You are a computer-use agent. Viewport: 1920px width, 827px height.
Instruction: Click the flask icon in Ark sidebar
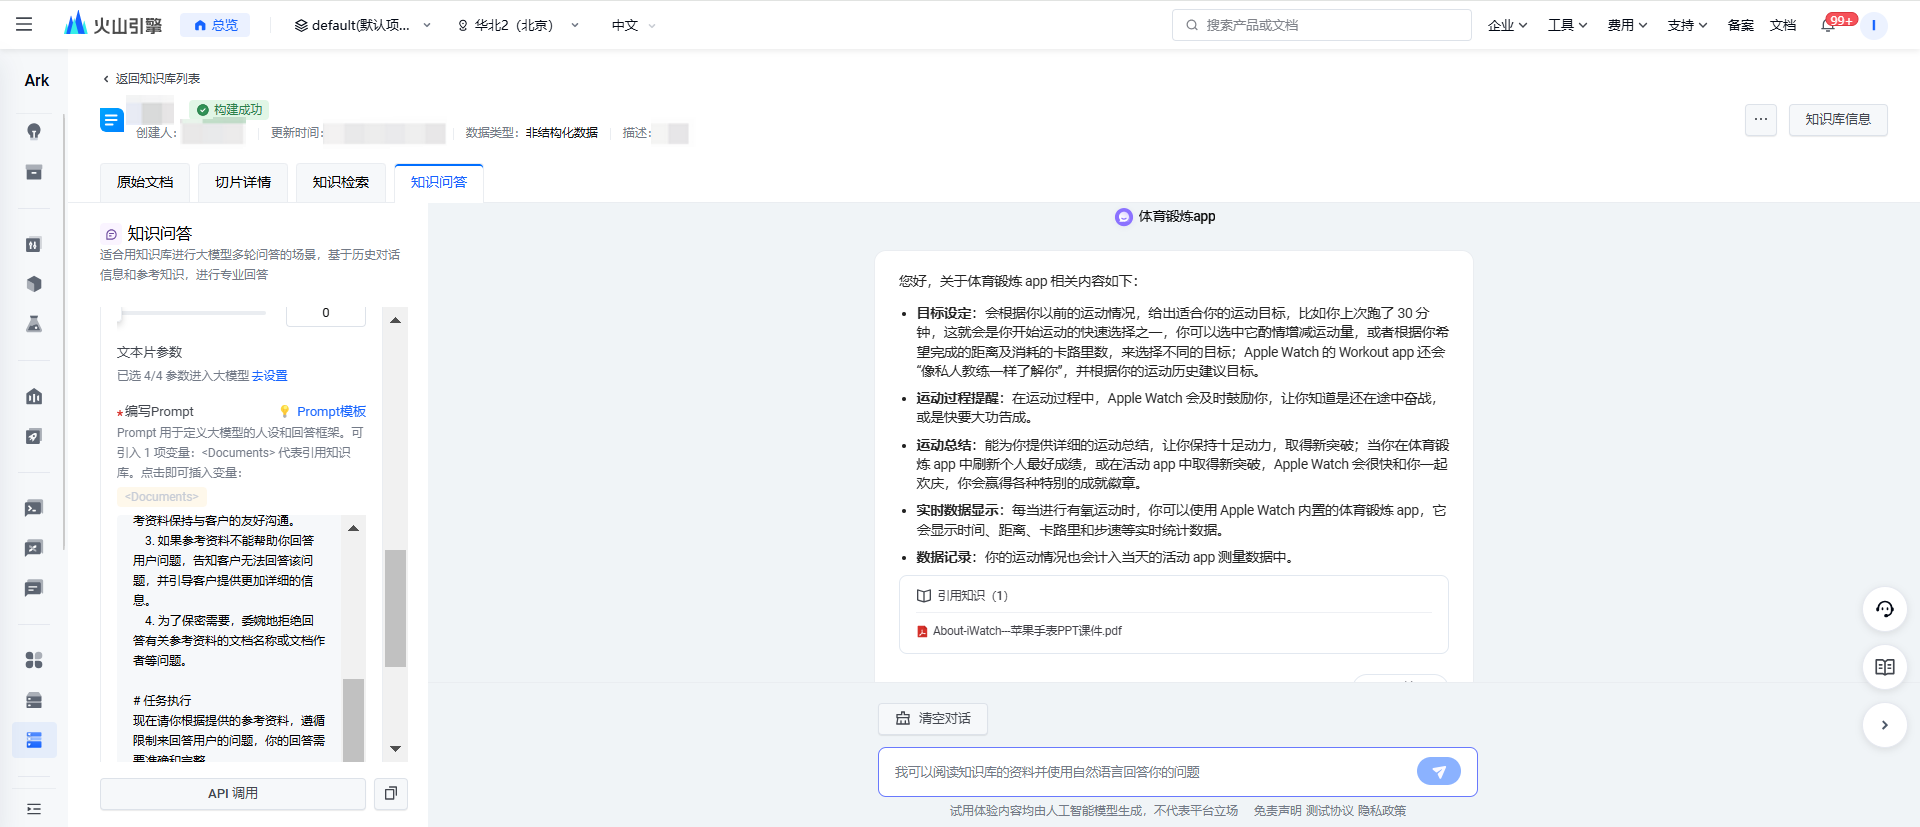pyautogui.click(x=34, y=324)
